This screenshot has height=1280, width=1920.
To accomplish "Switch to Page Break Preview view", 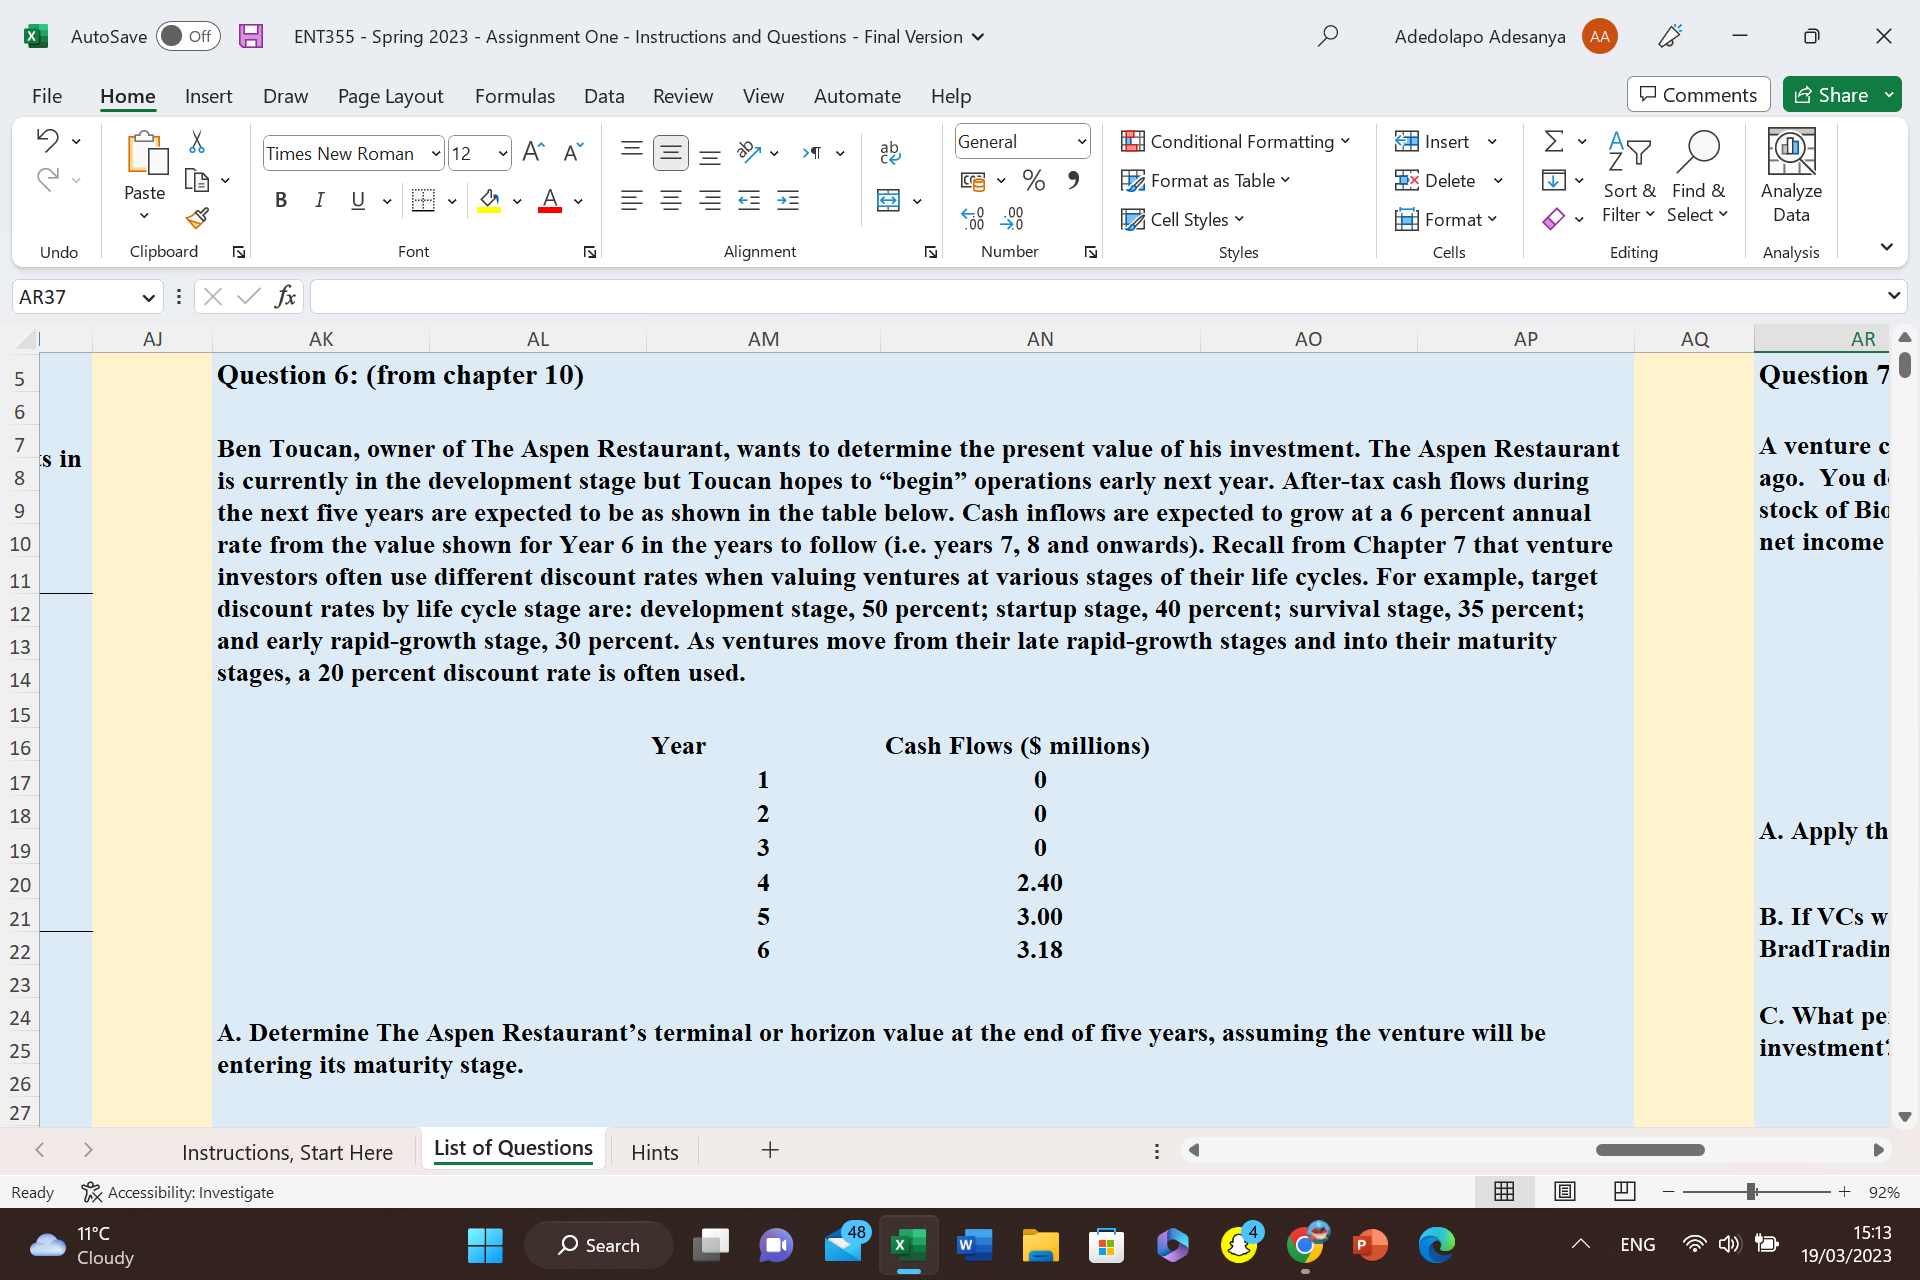I will (1624, 1191).
